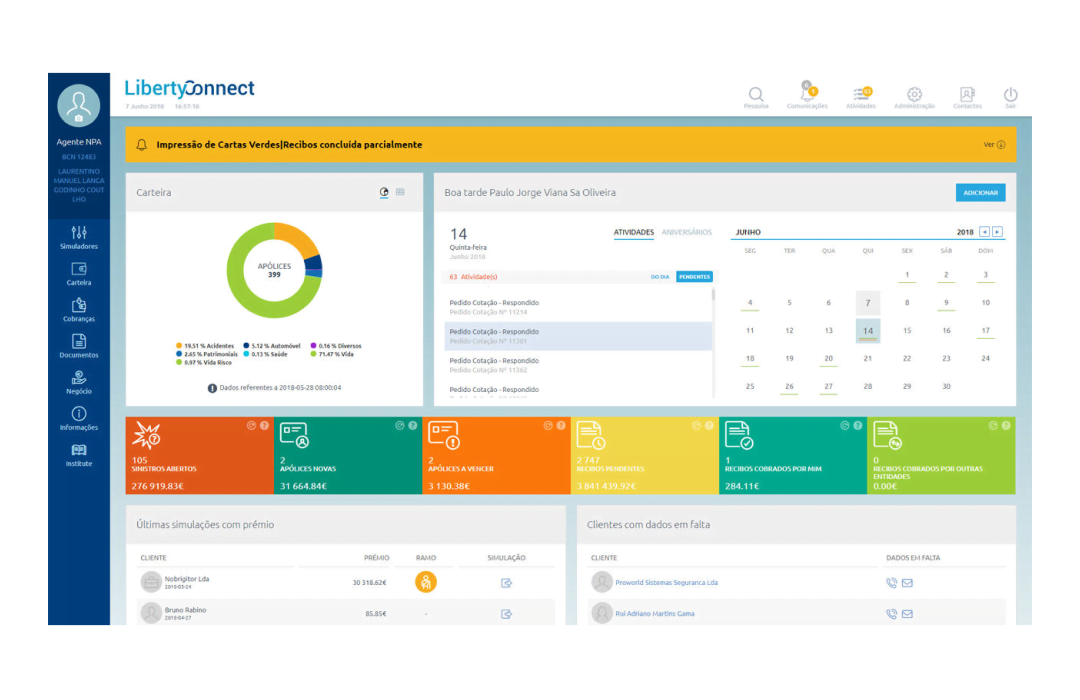This screenshot has width=1080, height=700.
Task: Click the ADICIONAR button
Action: 980,192
